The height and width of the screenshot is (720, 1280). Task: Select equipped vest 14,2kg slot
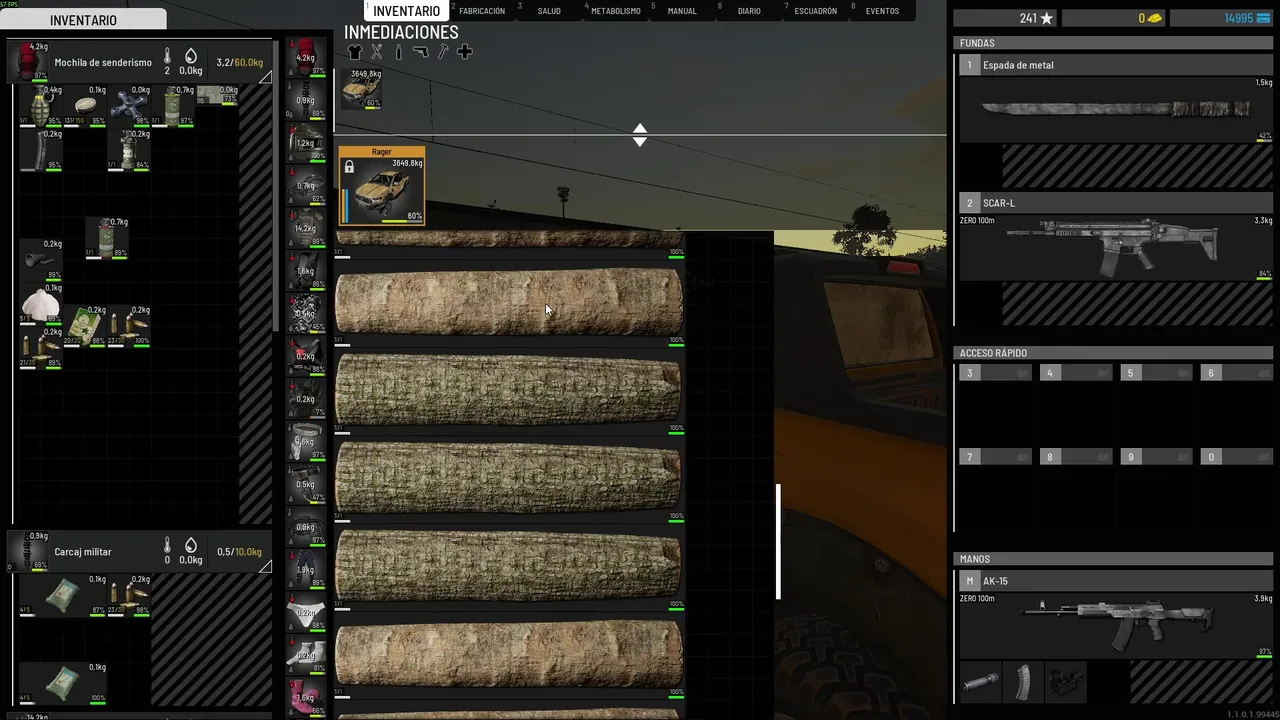(306, 229)
